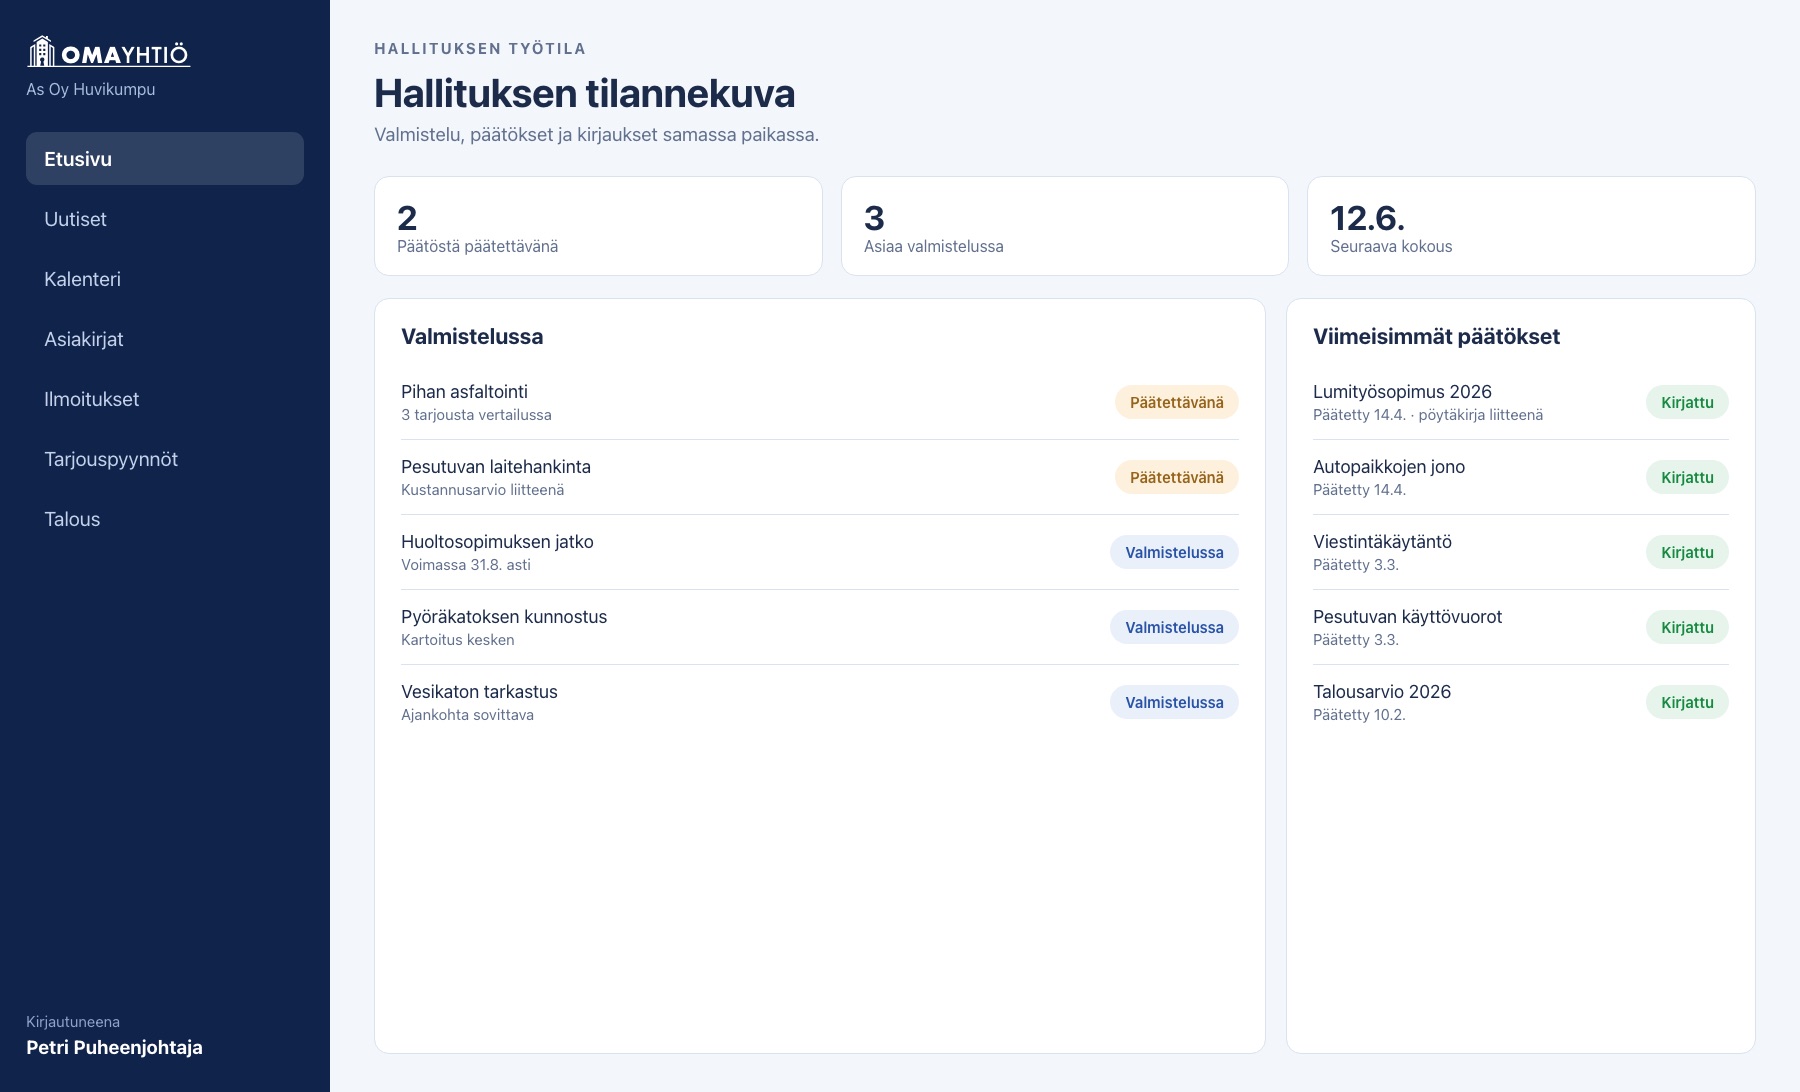The width and height of the screenshot is (1800, 1092).
Task: Open Vesikaton tarkastus item
Action: pyautogui.click(x=820, y=702)
